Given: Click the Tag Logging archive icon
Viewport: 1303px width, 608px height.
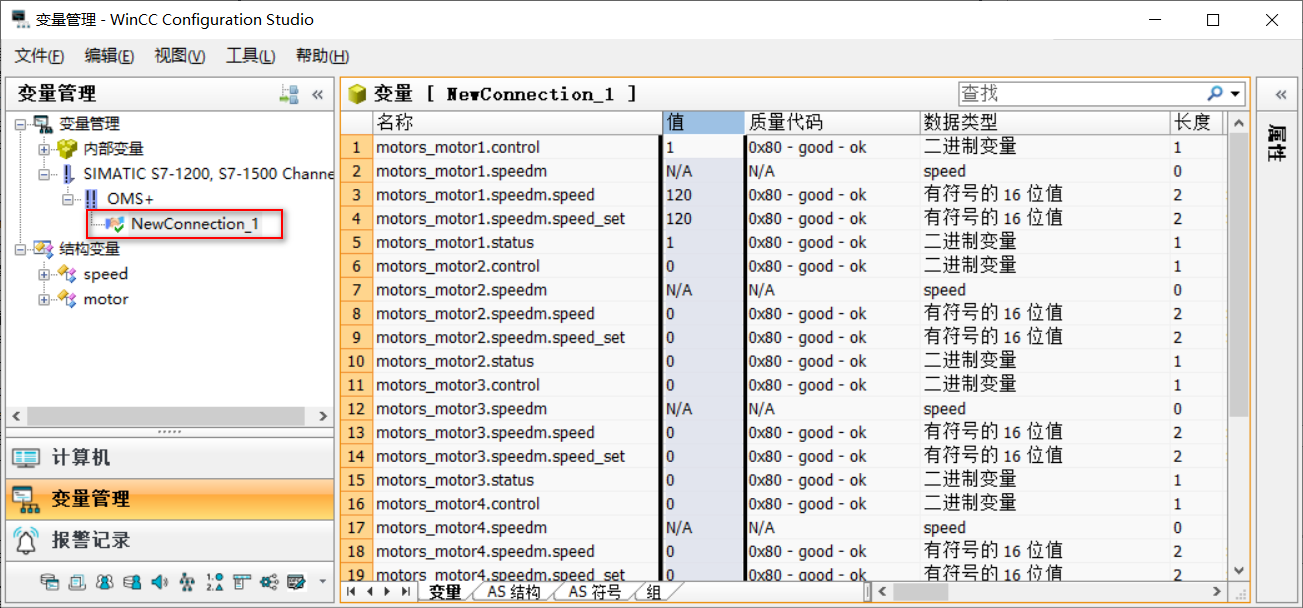Looking at the screenshot, I should (50, 581).
